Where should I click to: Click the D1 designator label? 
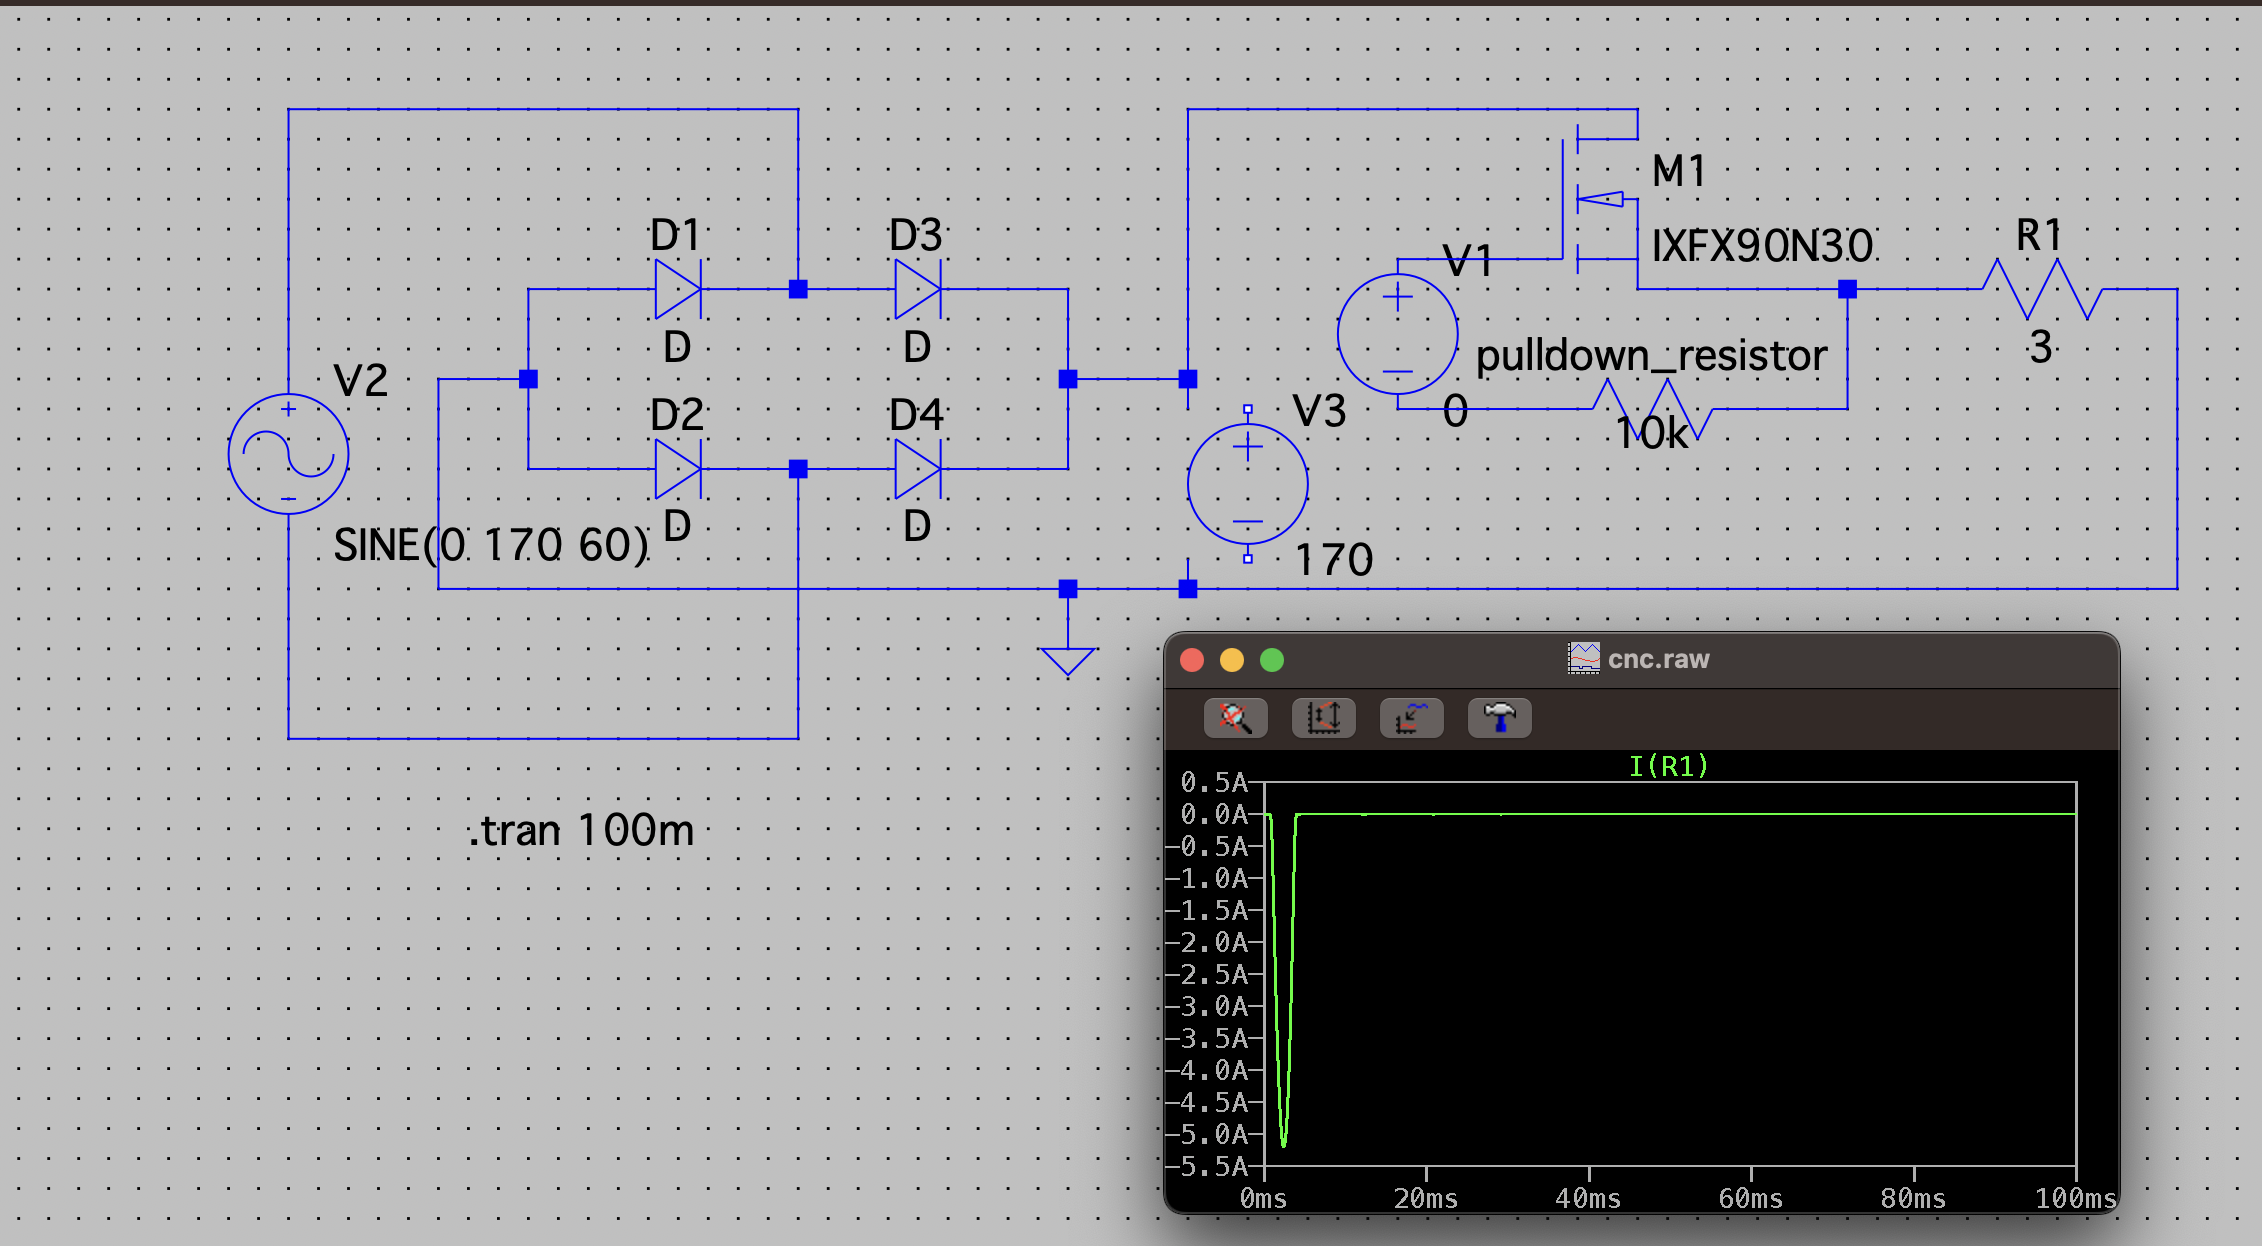point(675,236)
